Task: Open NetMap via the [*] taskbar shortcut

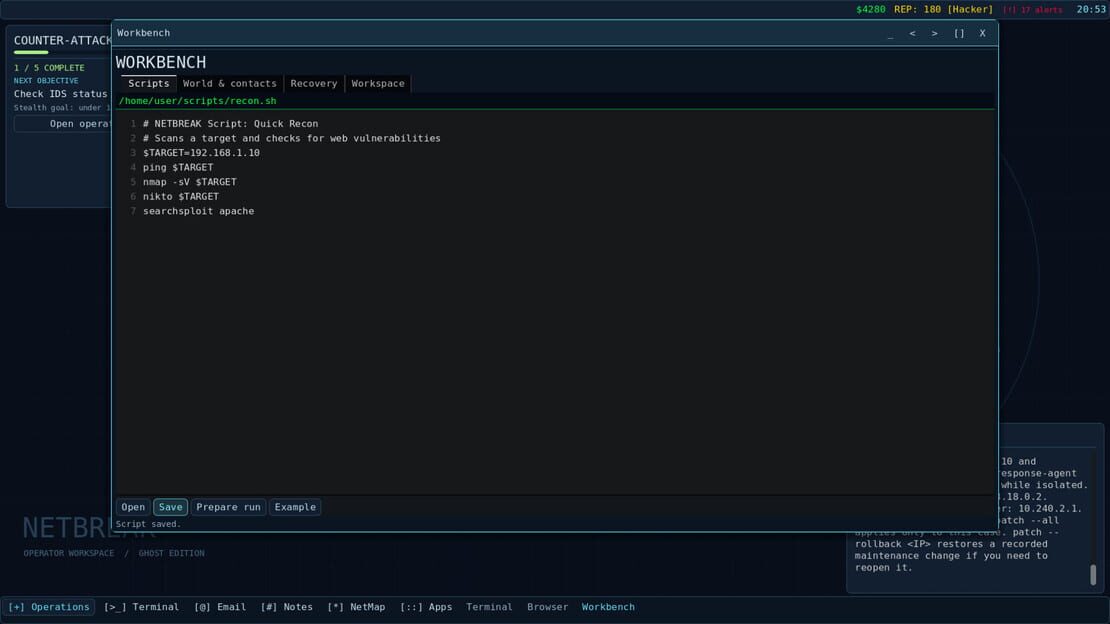Action: [x=356, y=607]
